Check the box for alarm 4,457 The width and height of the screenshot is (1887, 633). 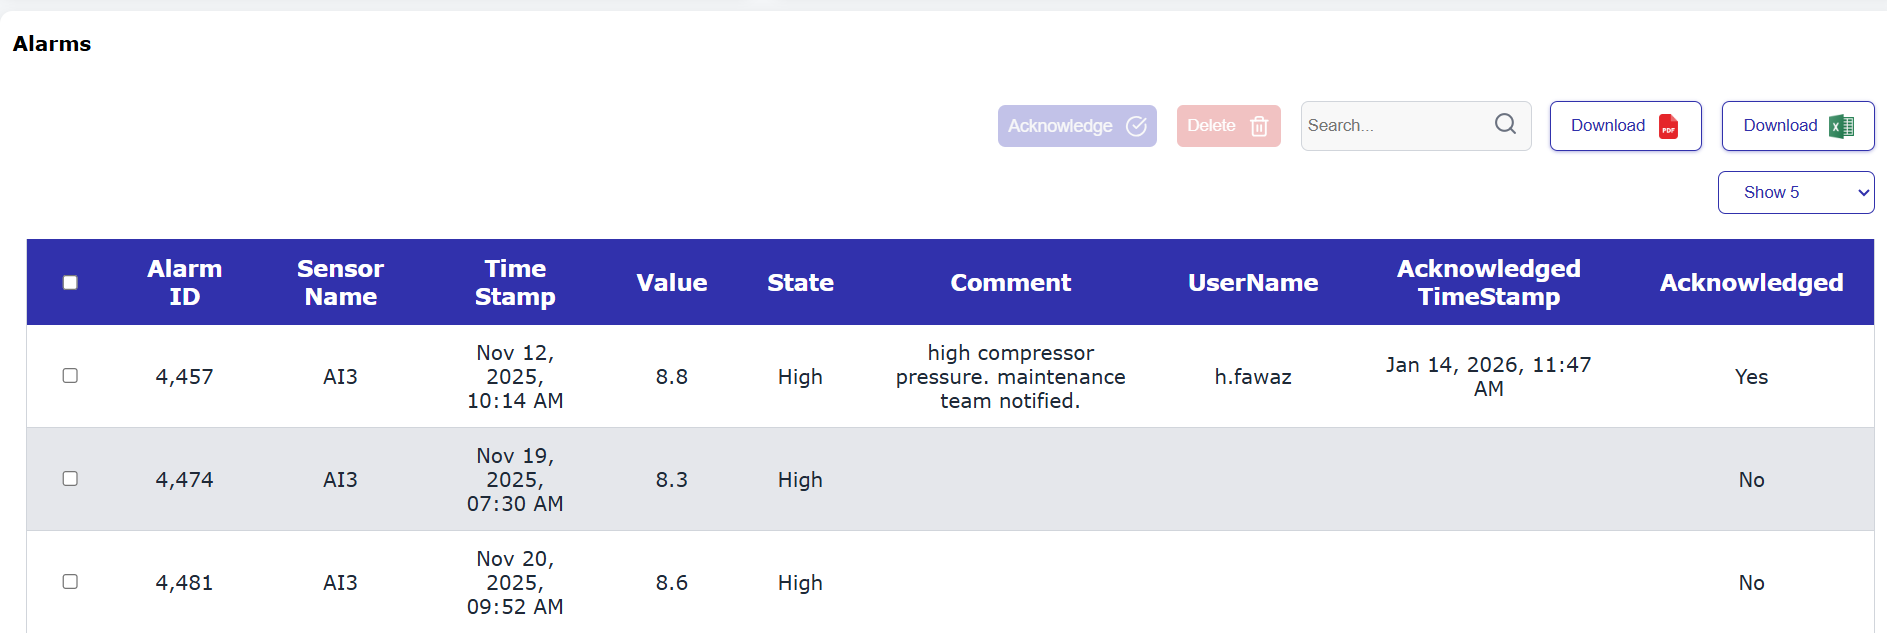pyautogui.click(x=70, y=376)
